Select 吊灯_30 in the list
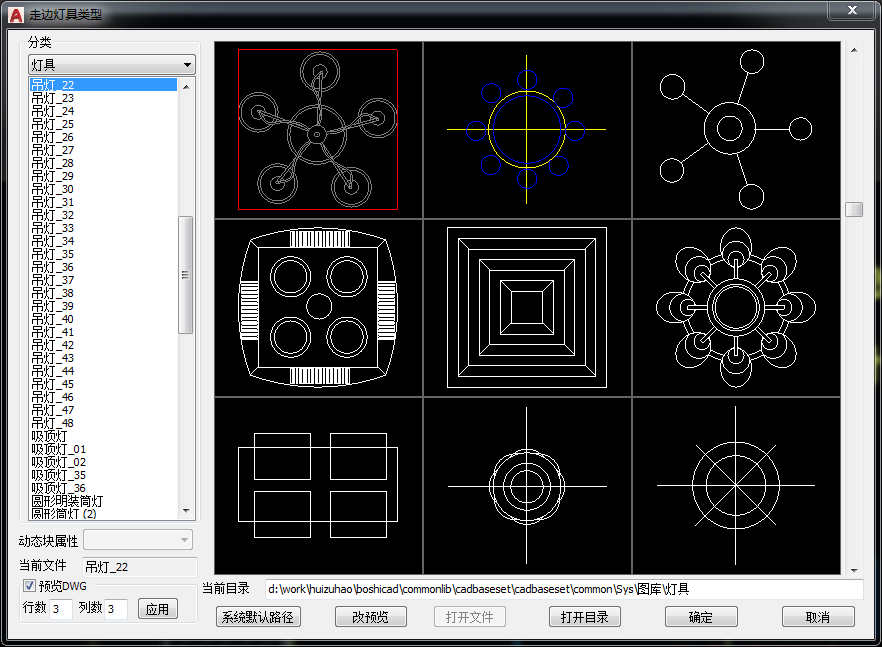Image resolution: width=882 pixels, height=647 pixels. pos(103,189)
